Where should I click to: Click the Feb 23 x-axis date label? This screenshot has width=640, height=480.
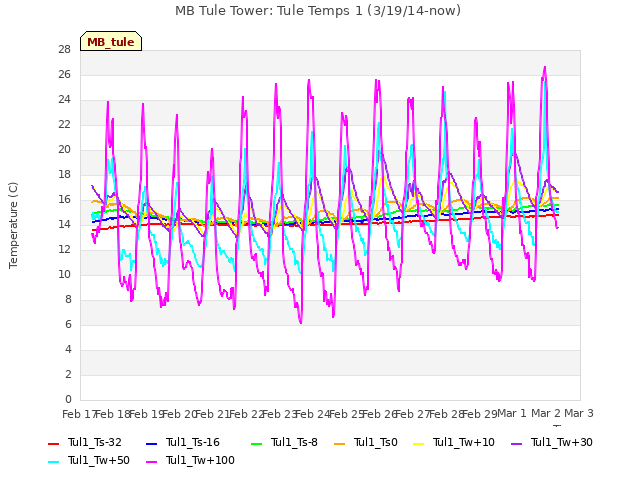280,414
